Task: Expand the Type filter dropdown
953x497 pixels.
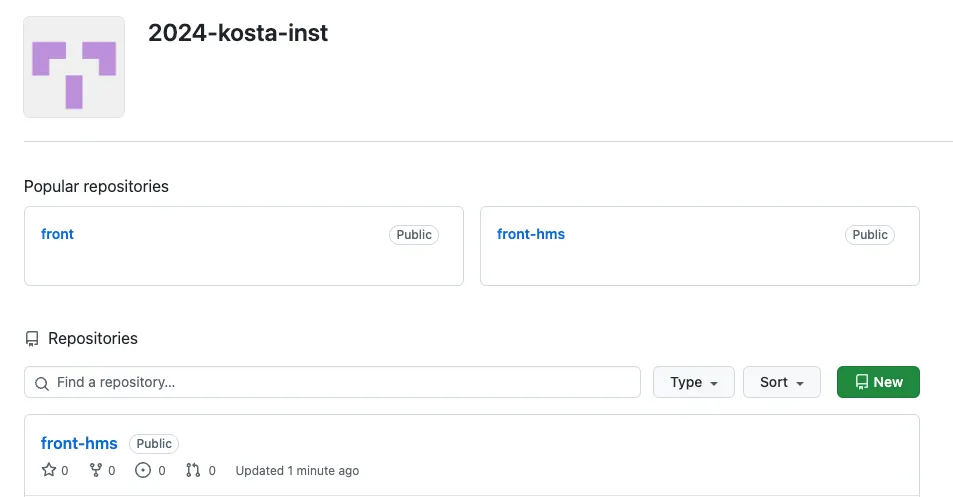Action: 693,382
